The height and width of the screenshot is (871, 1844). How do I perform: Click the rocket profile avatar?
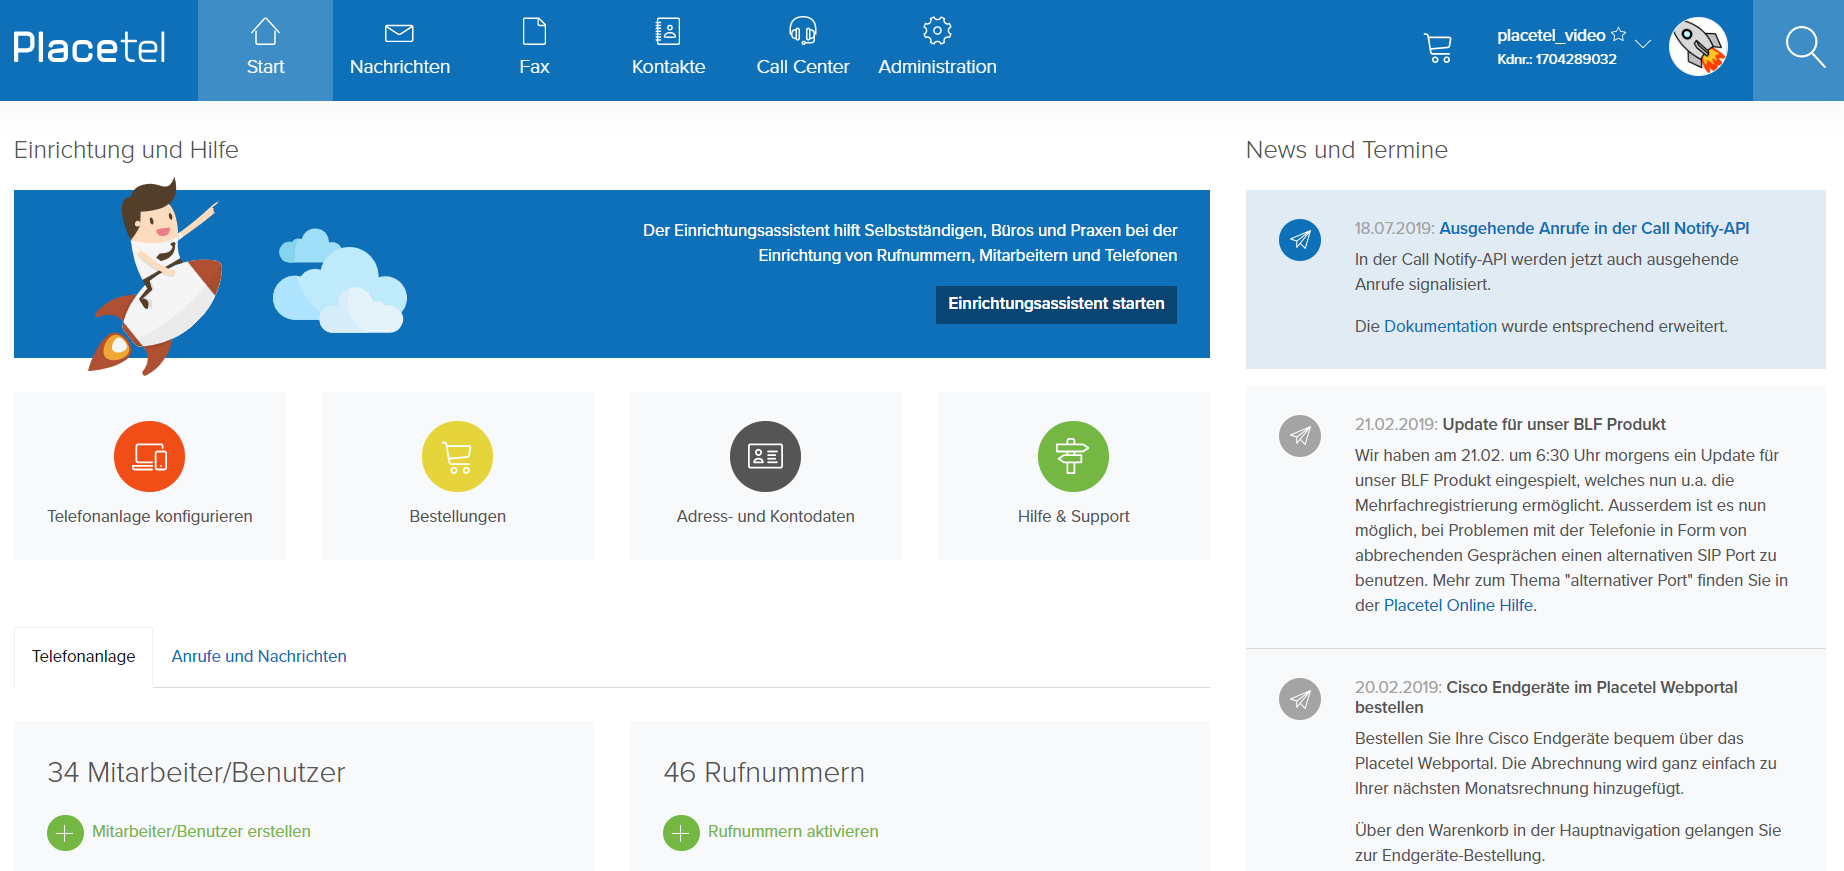pyautogui.click(x=1698, y=47)
